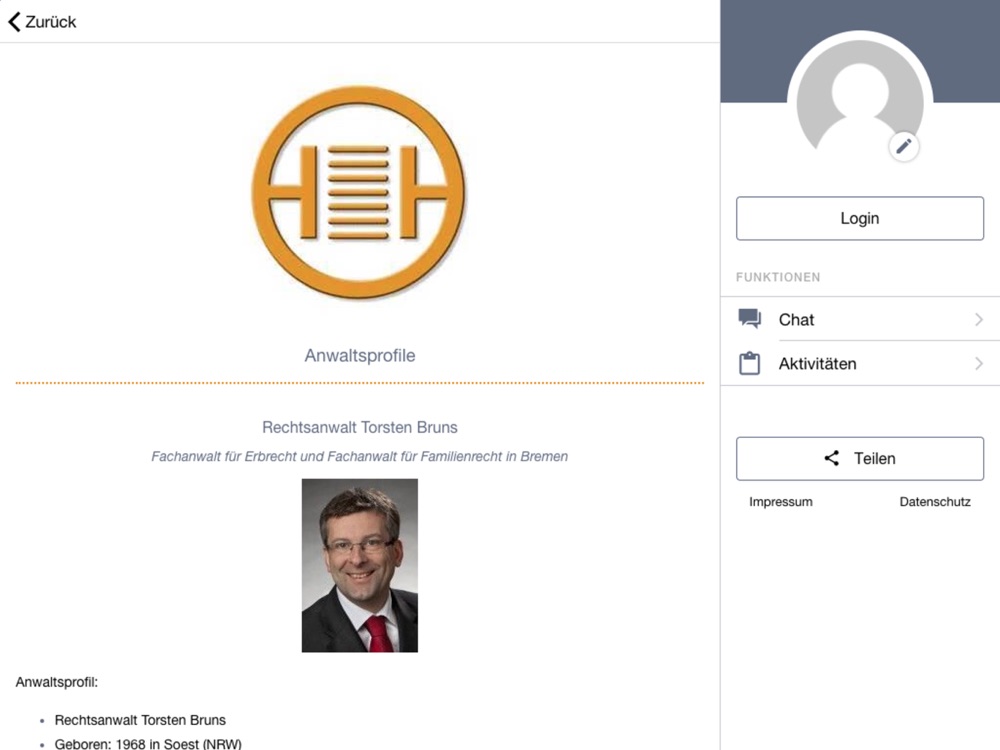Open the Aktivitäten function entry

(x=860, y=364)
